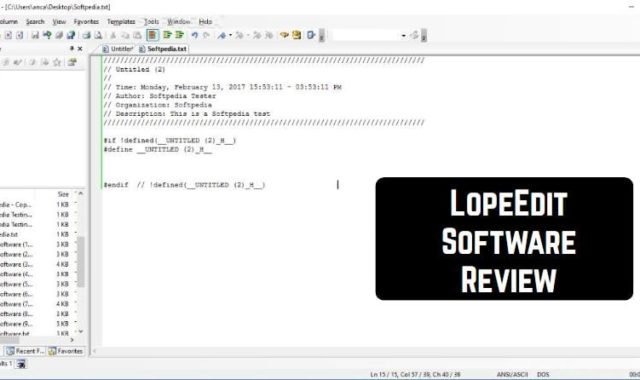The height and width of the screenshot is (380, 640).
Task: Click the DOS line-ending status entry
Action: coord(543,374)
